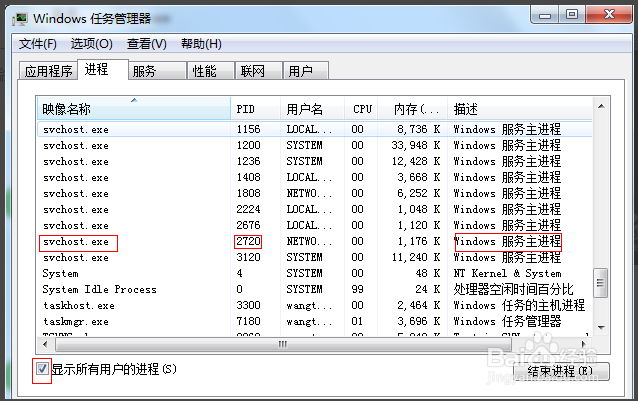Click description NT Kernel & System

click(507, 273)
